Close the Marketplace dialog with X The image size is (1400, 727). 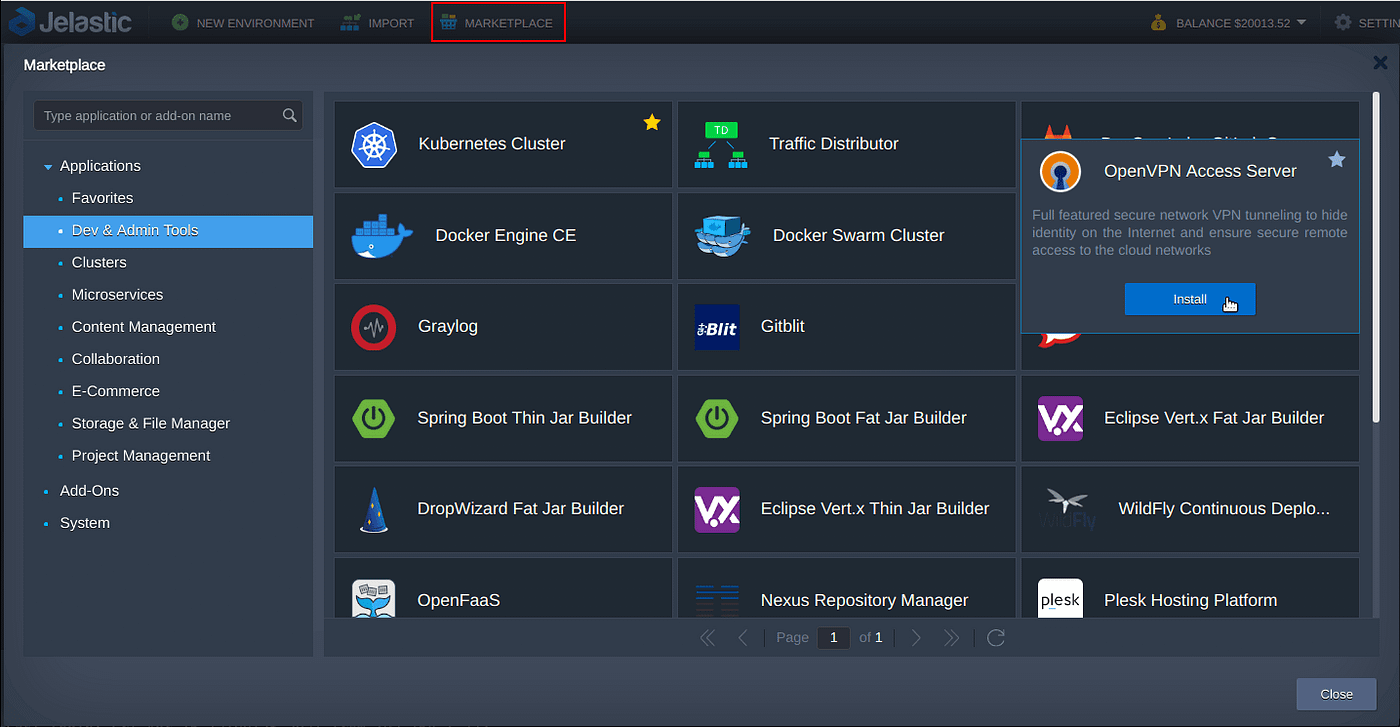(1380, 62)
